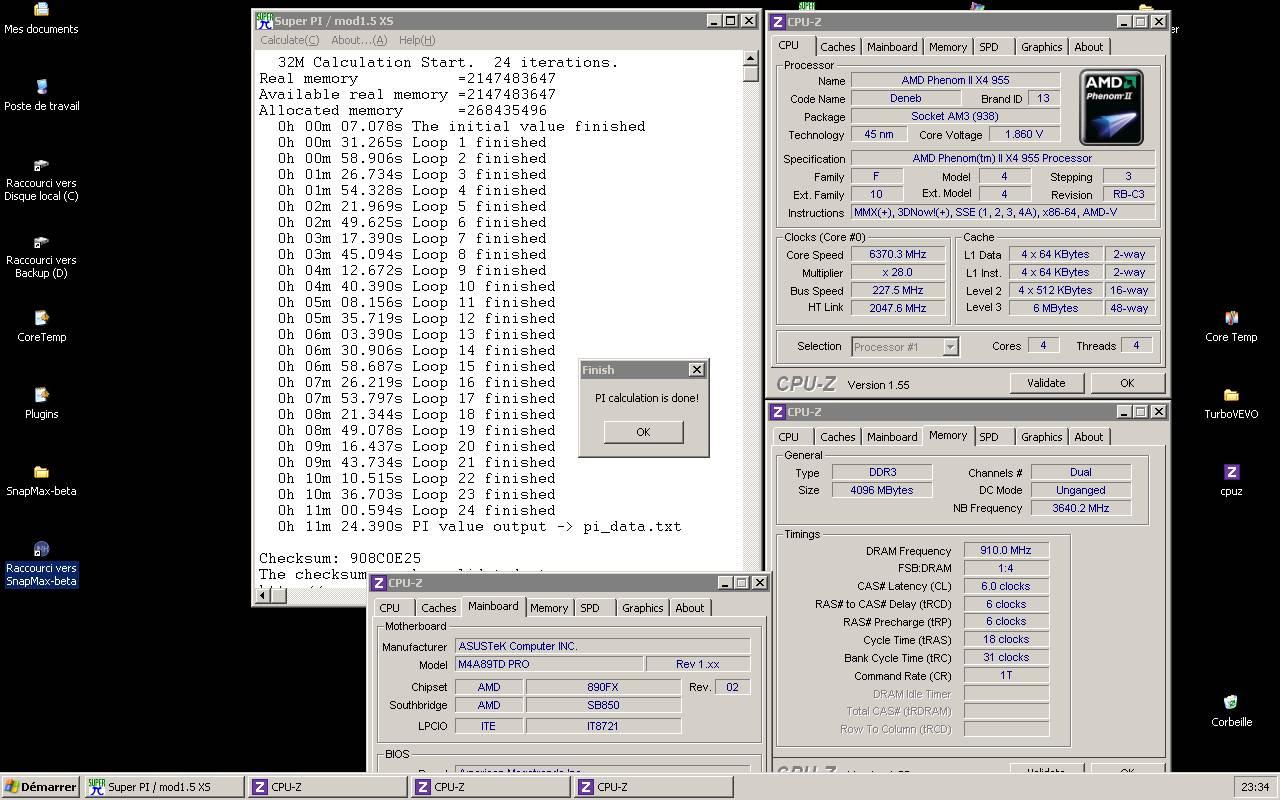The height and width of the screenshot is (800, 1280).
Task: Click Southbridge SB850 field
Action: pos(603,705)
